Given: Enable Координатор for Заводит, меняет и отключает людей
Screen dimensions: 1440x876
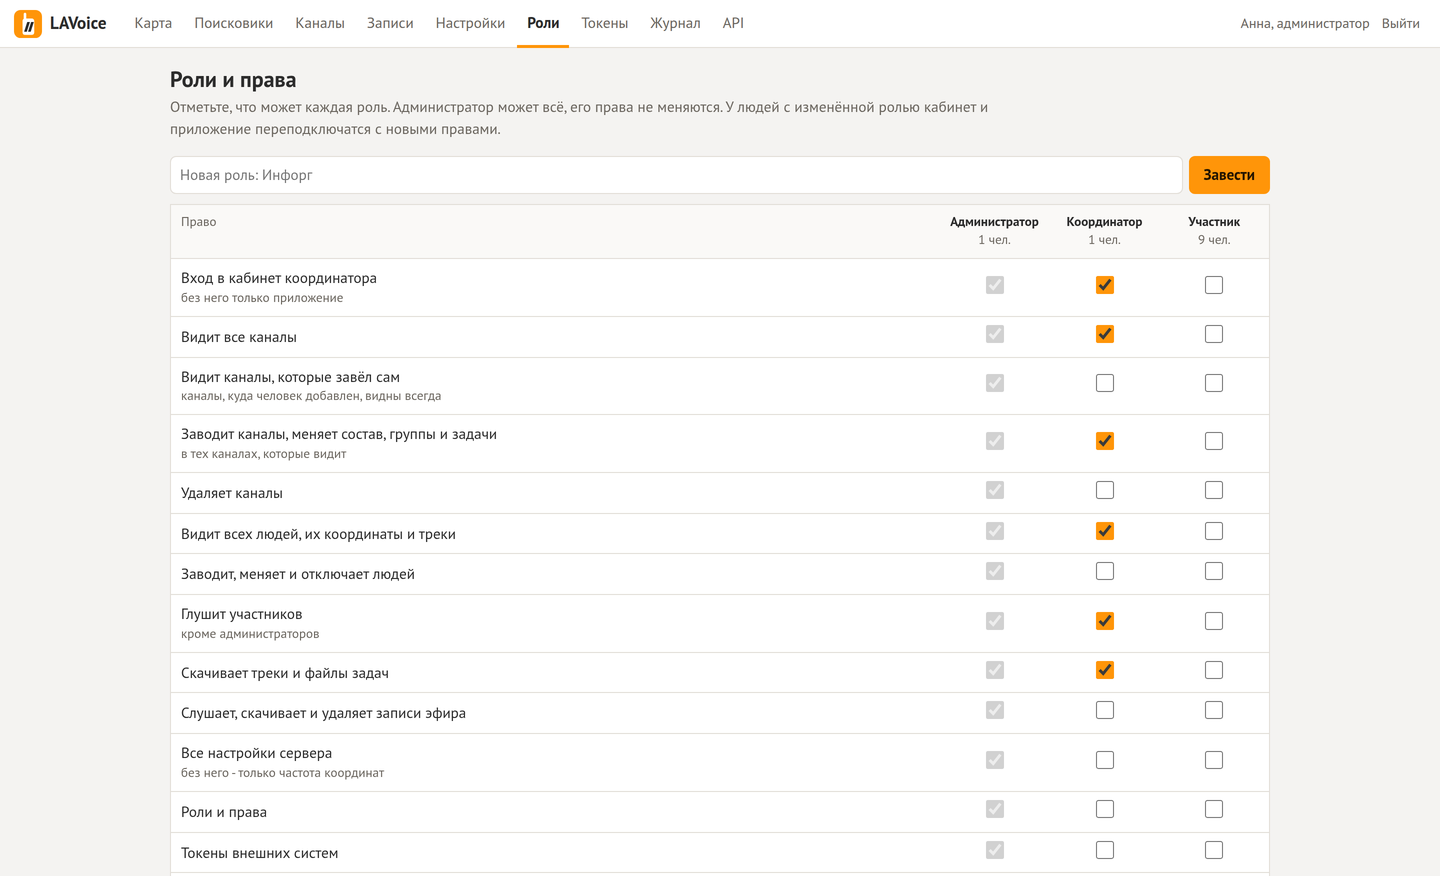Looking at the screenshot, I should pos(1105,571).
